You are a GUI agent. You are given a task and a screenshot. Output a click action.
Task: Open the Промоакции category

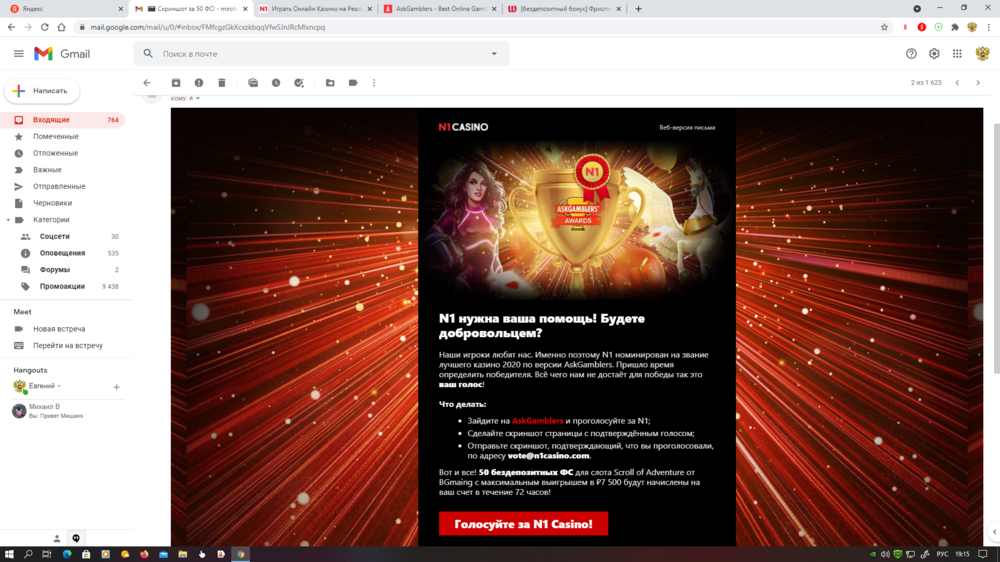(x=62, y=286)
